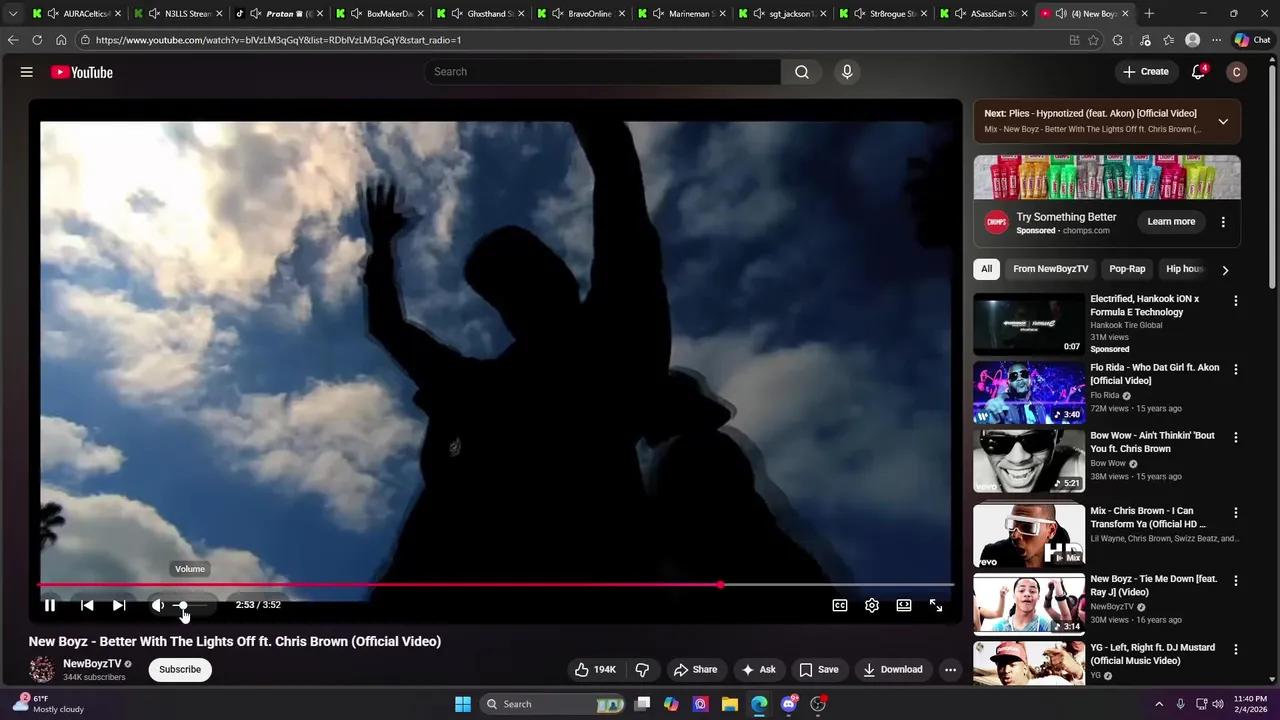
Task: Go to YouTube home via logo
Action: coord(82,72)
